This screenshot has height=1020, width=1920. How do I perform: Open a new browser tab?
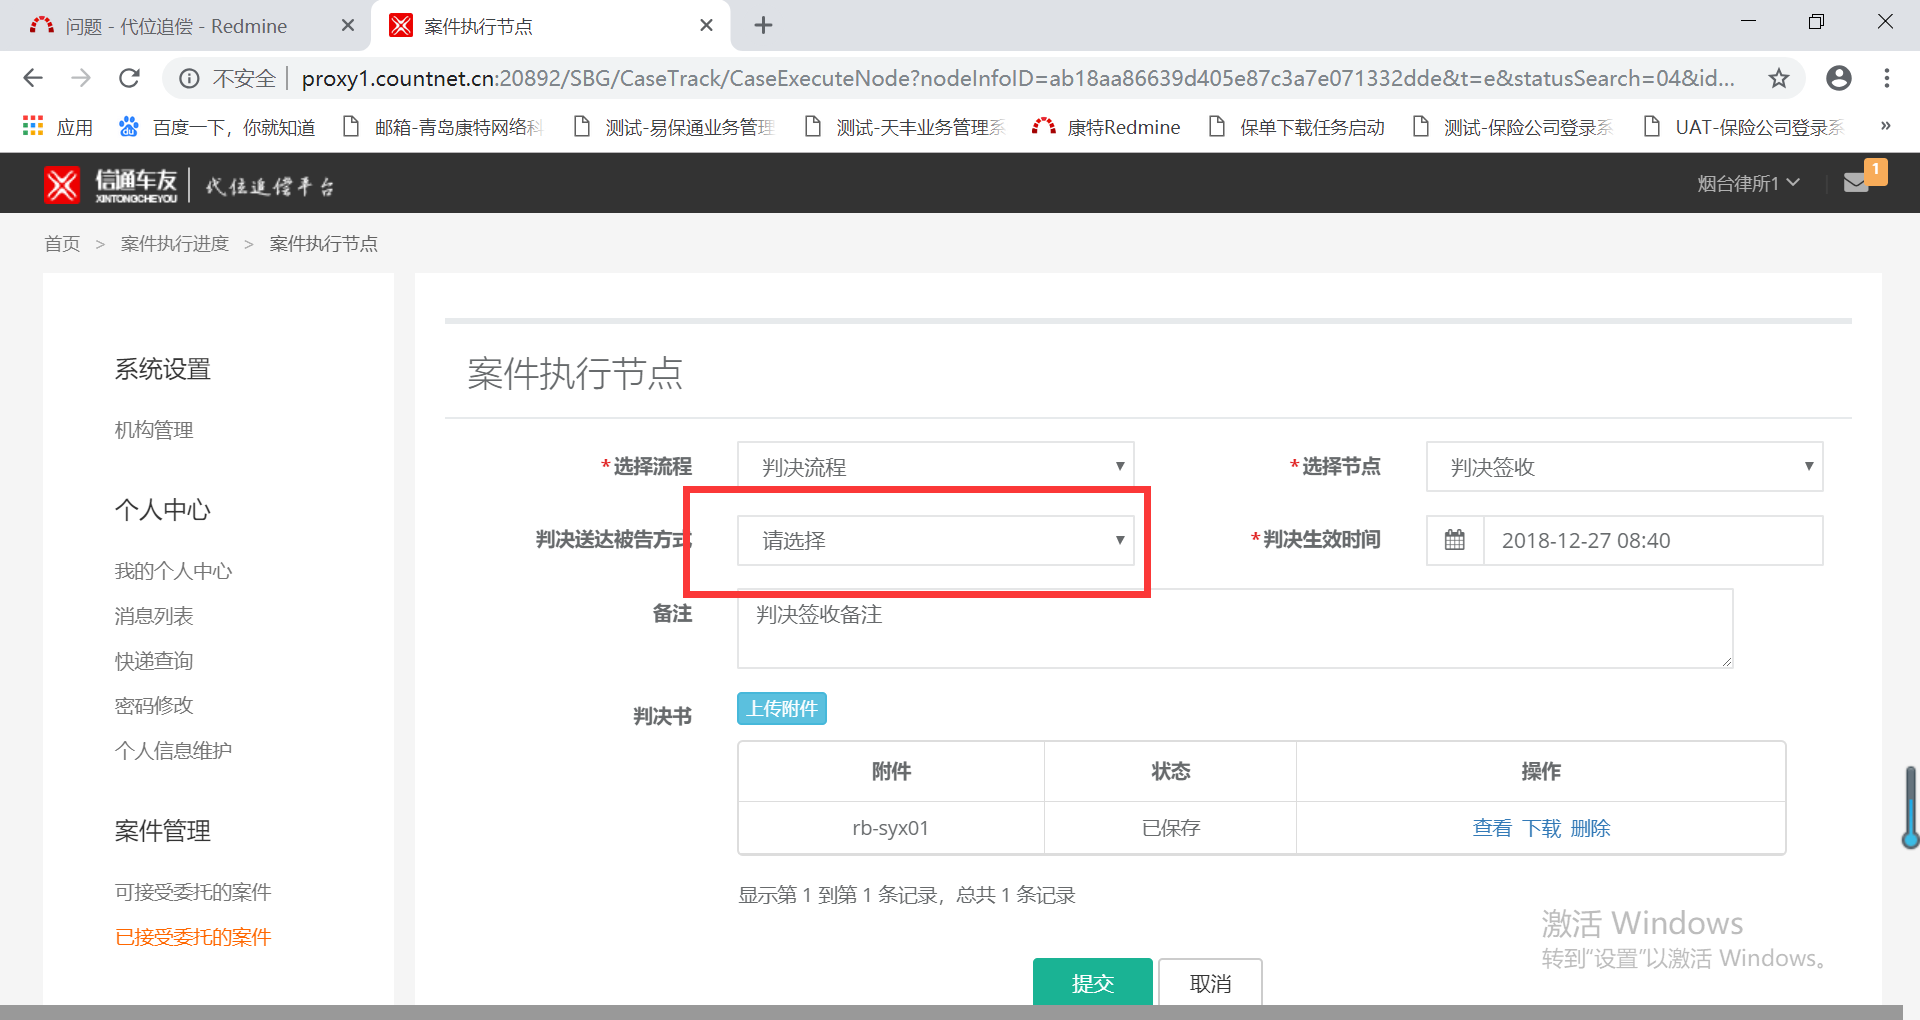[x=763, y=25]
